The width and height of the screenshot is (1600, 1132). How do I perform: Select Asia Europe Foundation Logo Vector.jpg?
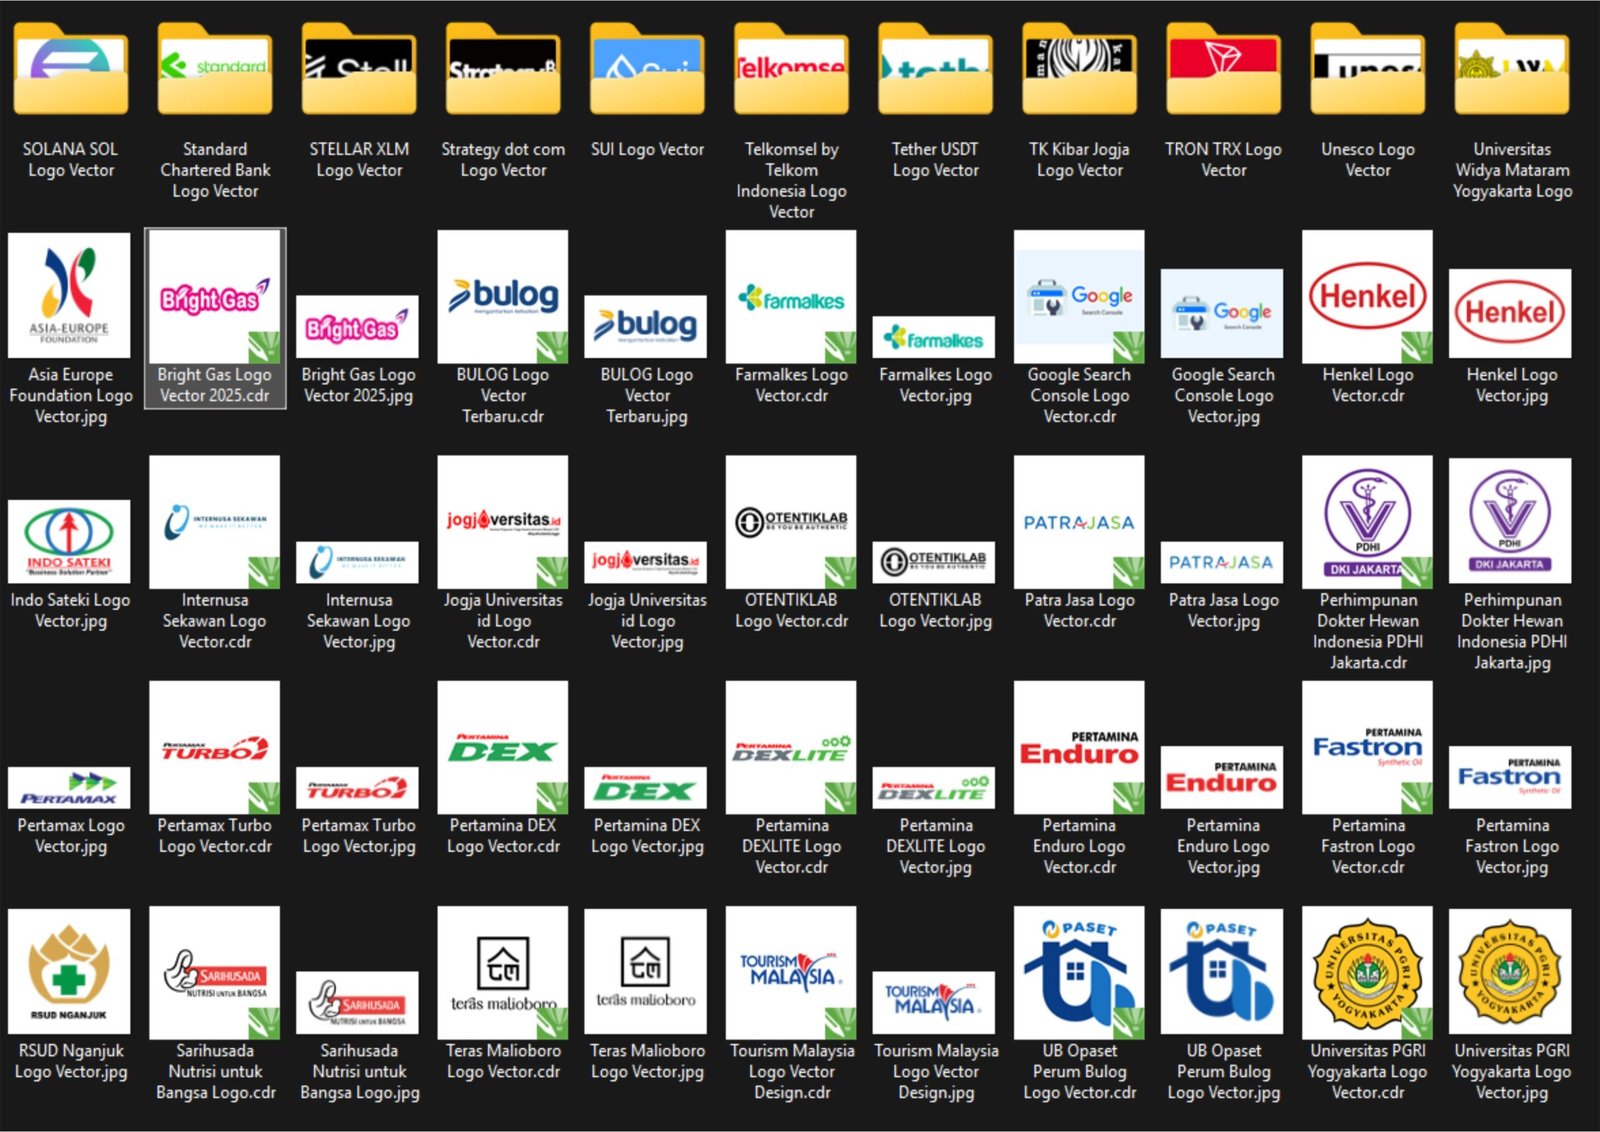[69, 296]
